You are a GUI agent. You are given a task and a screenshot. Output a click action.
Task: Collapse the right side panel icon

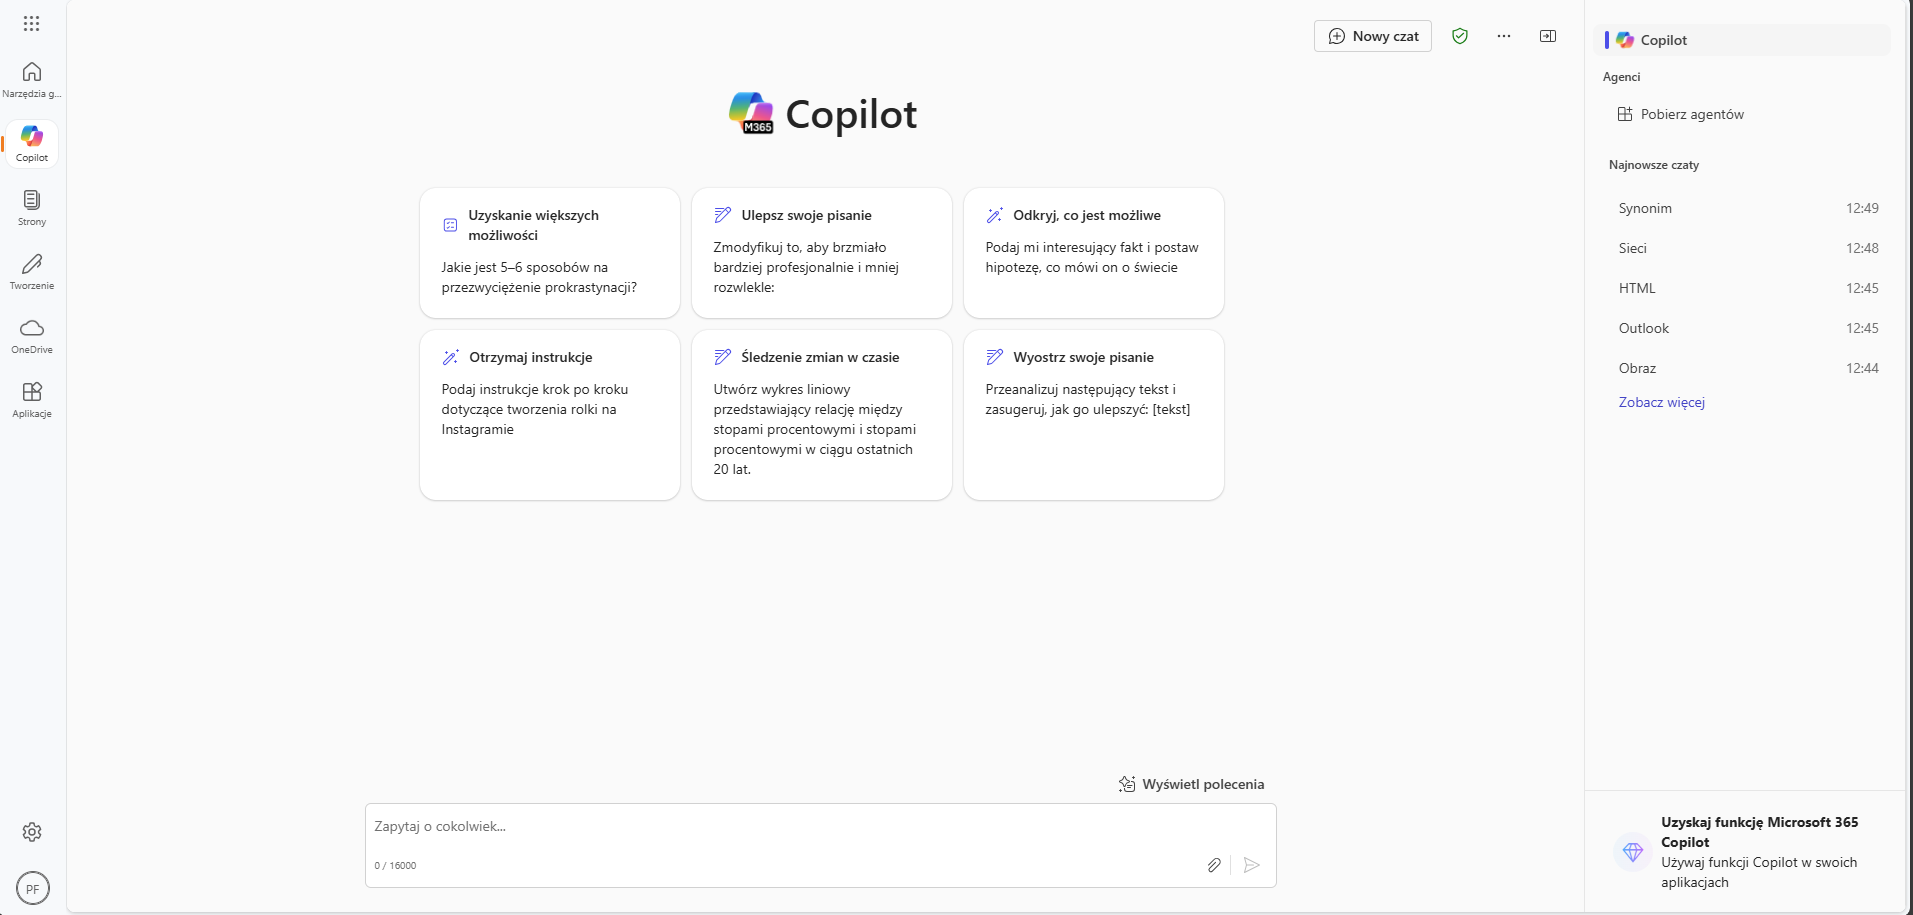(x=1548, y=36)
